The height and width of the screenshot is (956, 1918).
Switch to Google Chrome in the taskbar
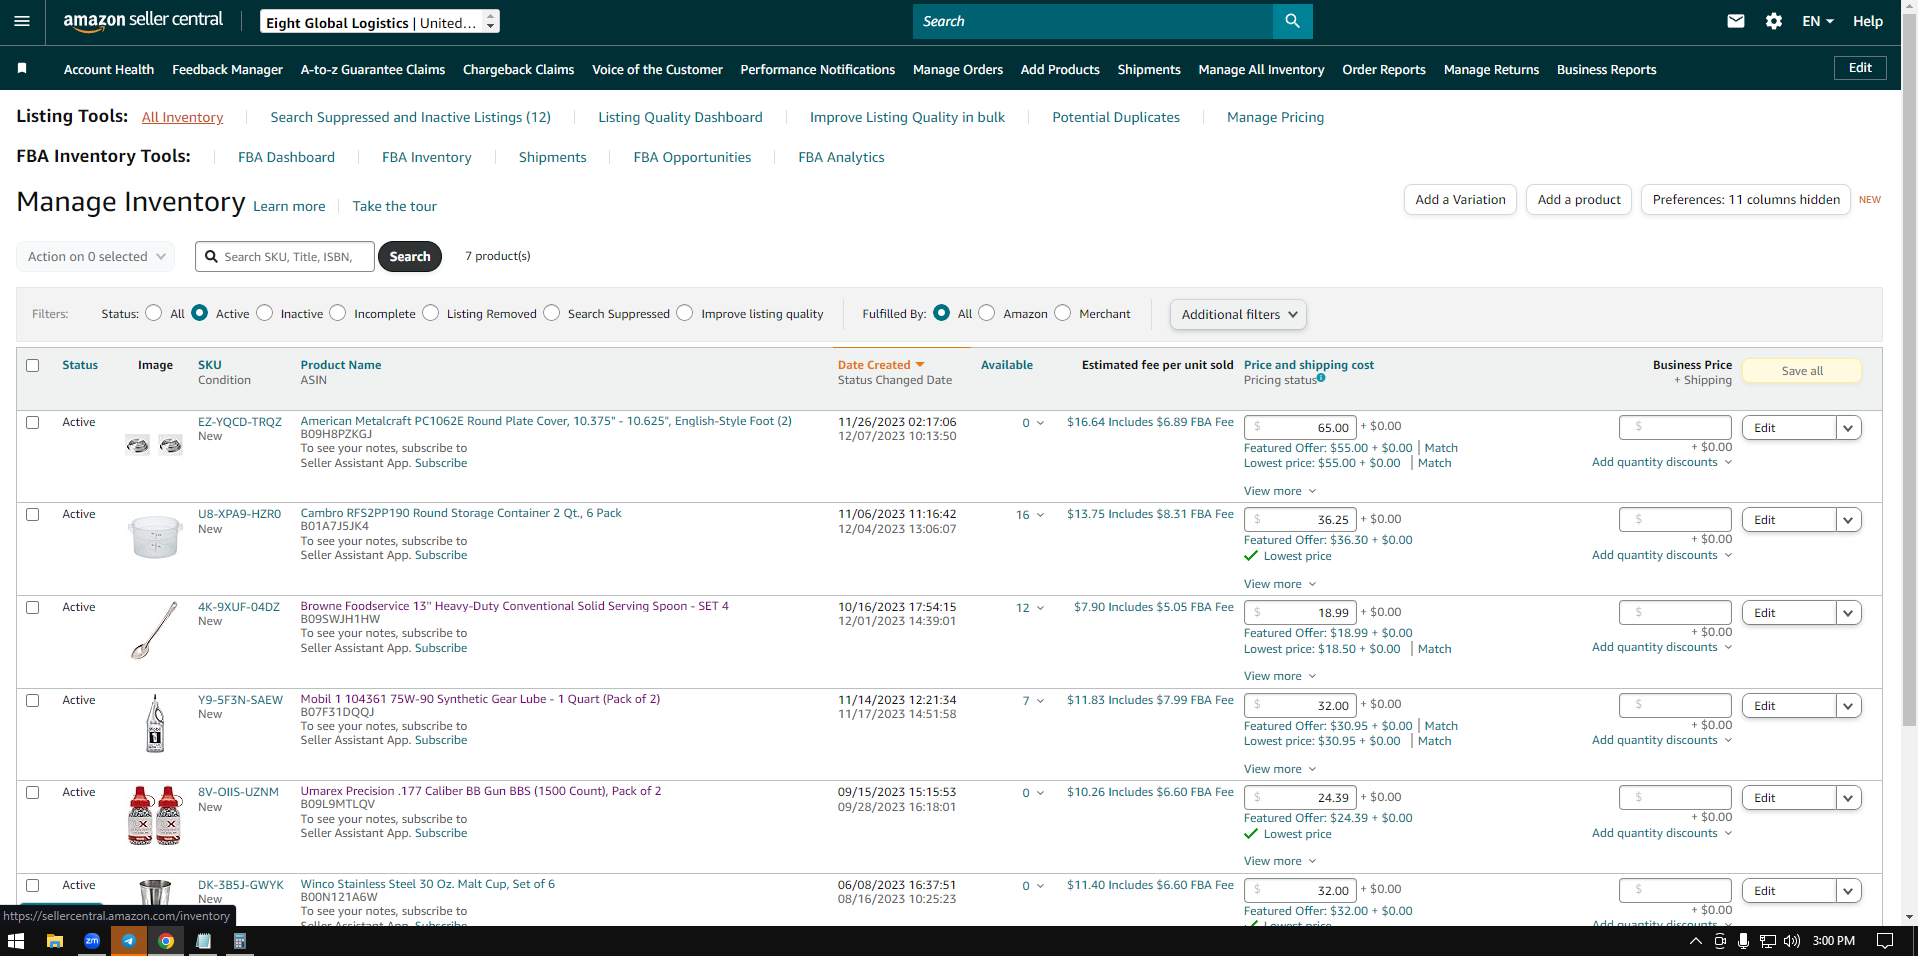click(166, 941)
